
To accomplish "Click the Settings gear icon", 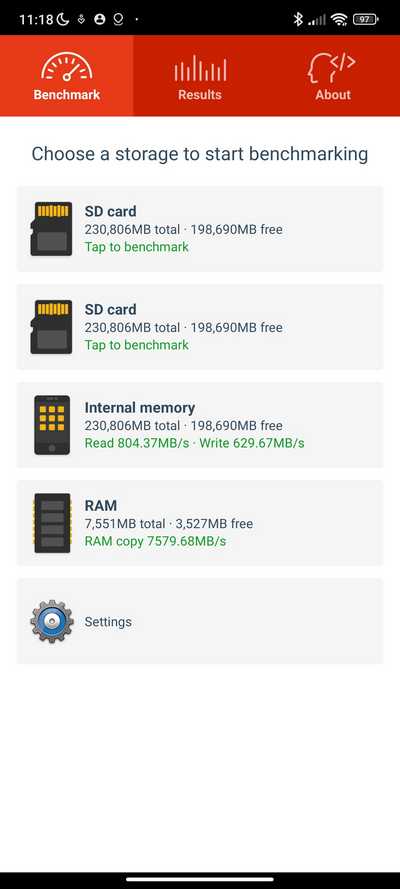I will (x=52, y=621).
